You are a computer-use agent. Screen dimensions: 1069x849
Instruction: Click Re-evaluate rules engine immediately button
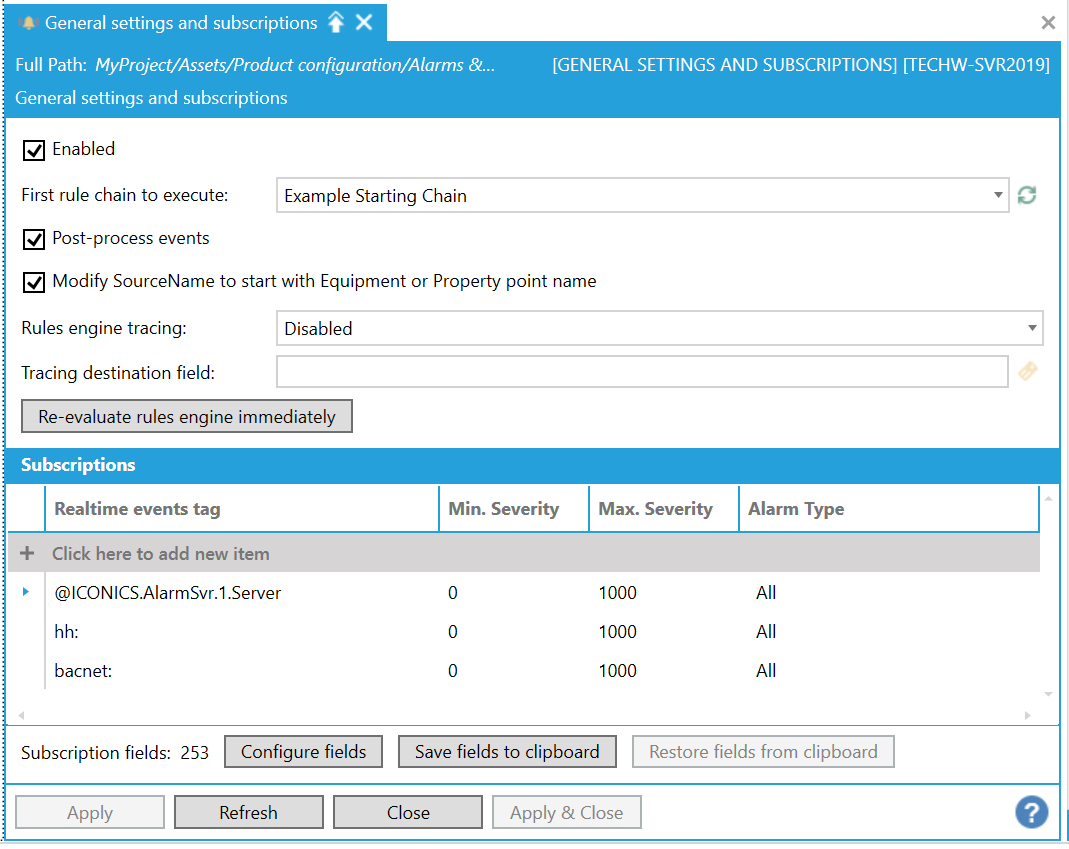(187, 417)
